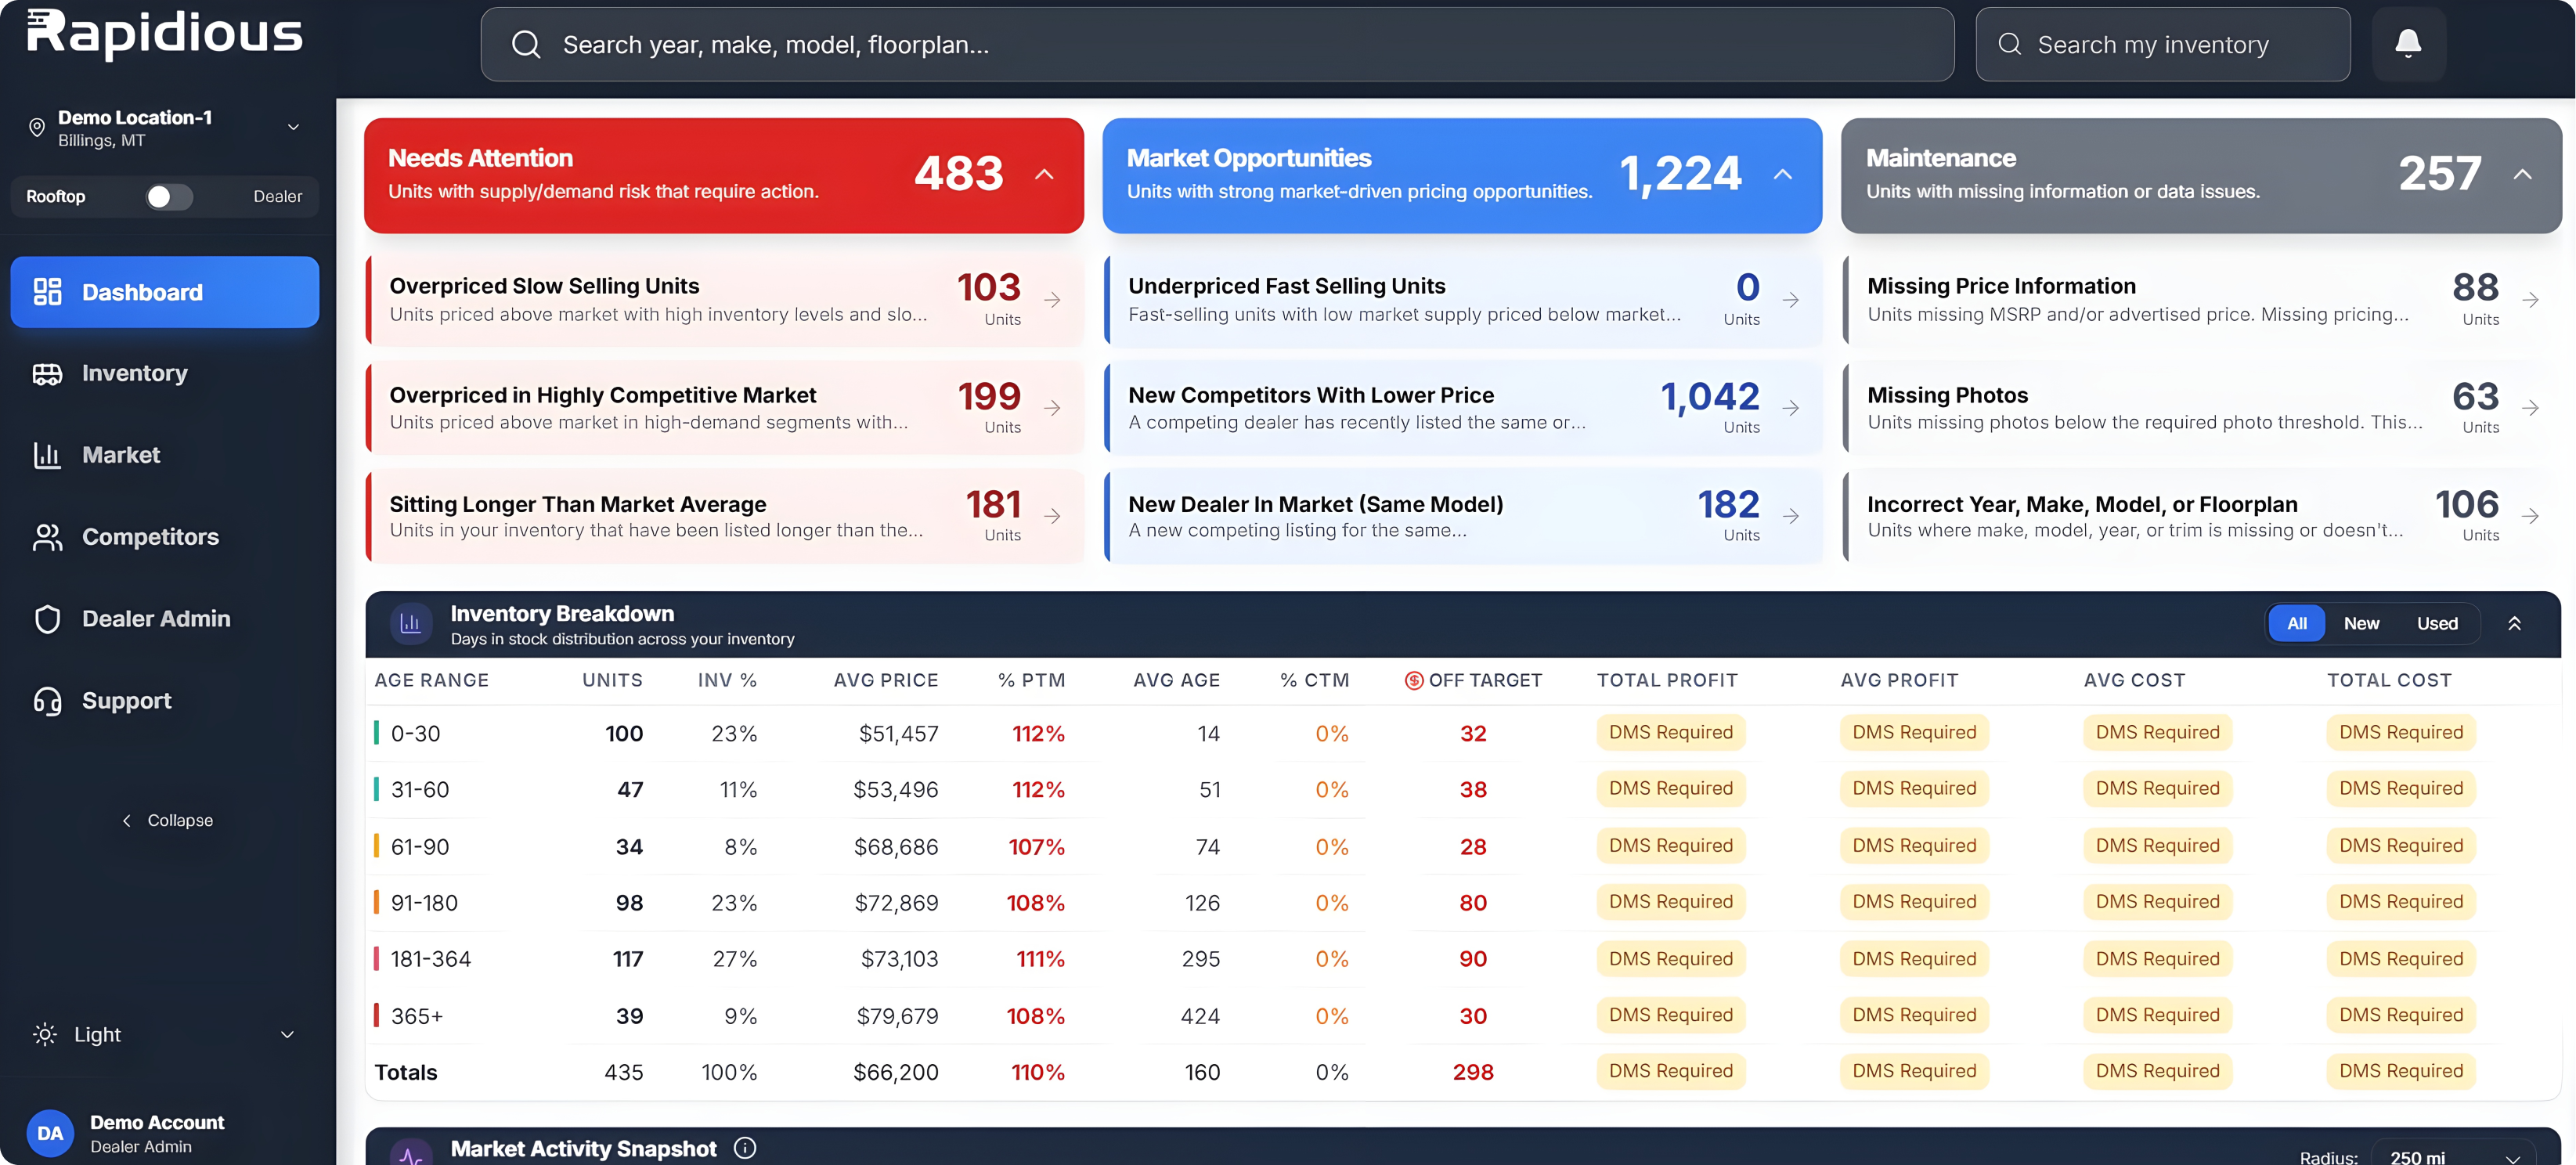
Task: Click the Market Activity Snapshot info icon
Action: pyautogui.click(x=745, y=1148)
